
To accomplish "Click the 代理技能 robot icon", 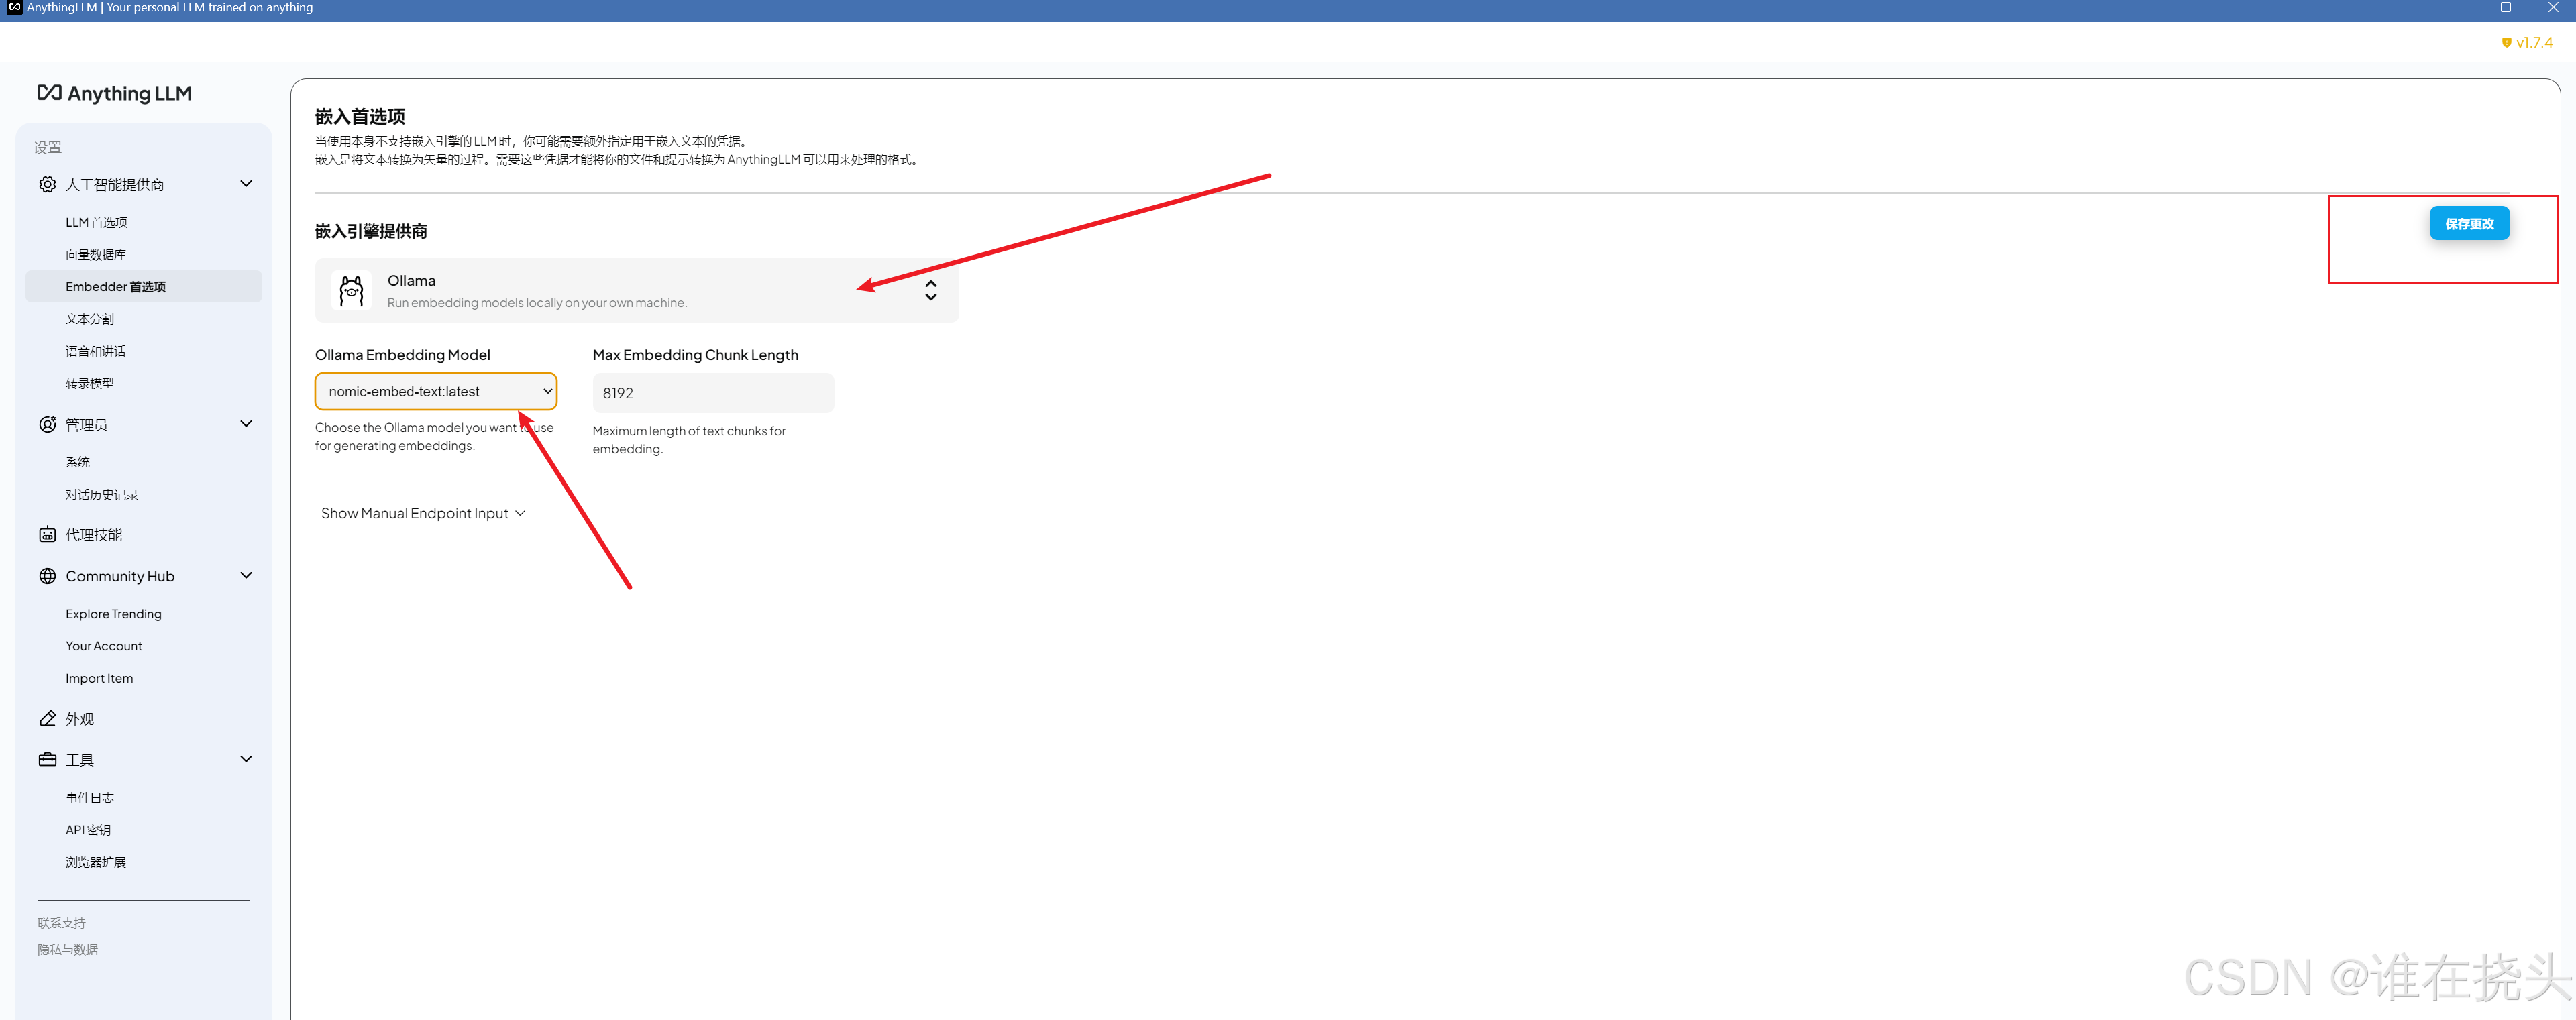I will [x=47, y=535].
